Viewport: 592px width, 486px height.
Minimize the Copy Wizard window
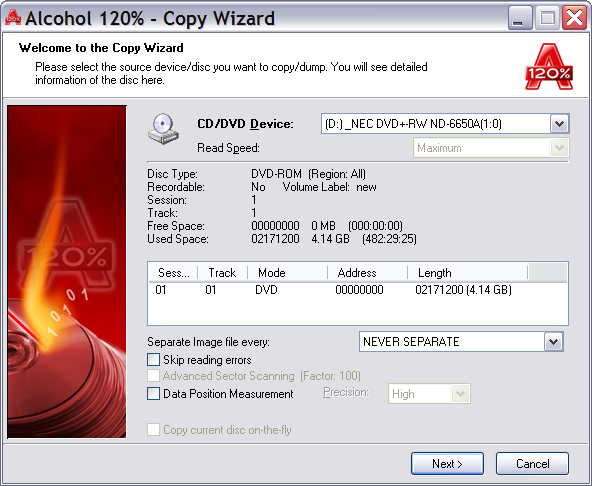[520, 18]
